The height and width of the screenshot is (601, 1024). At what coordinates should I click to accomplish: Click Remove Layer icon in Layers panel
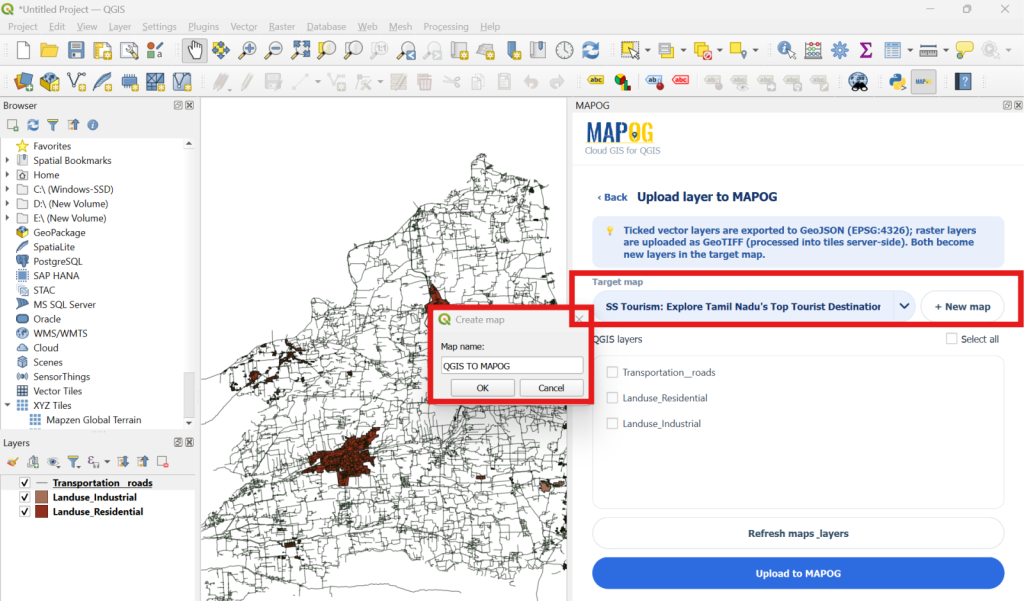[x=163, y=462]
